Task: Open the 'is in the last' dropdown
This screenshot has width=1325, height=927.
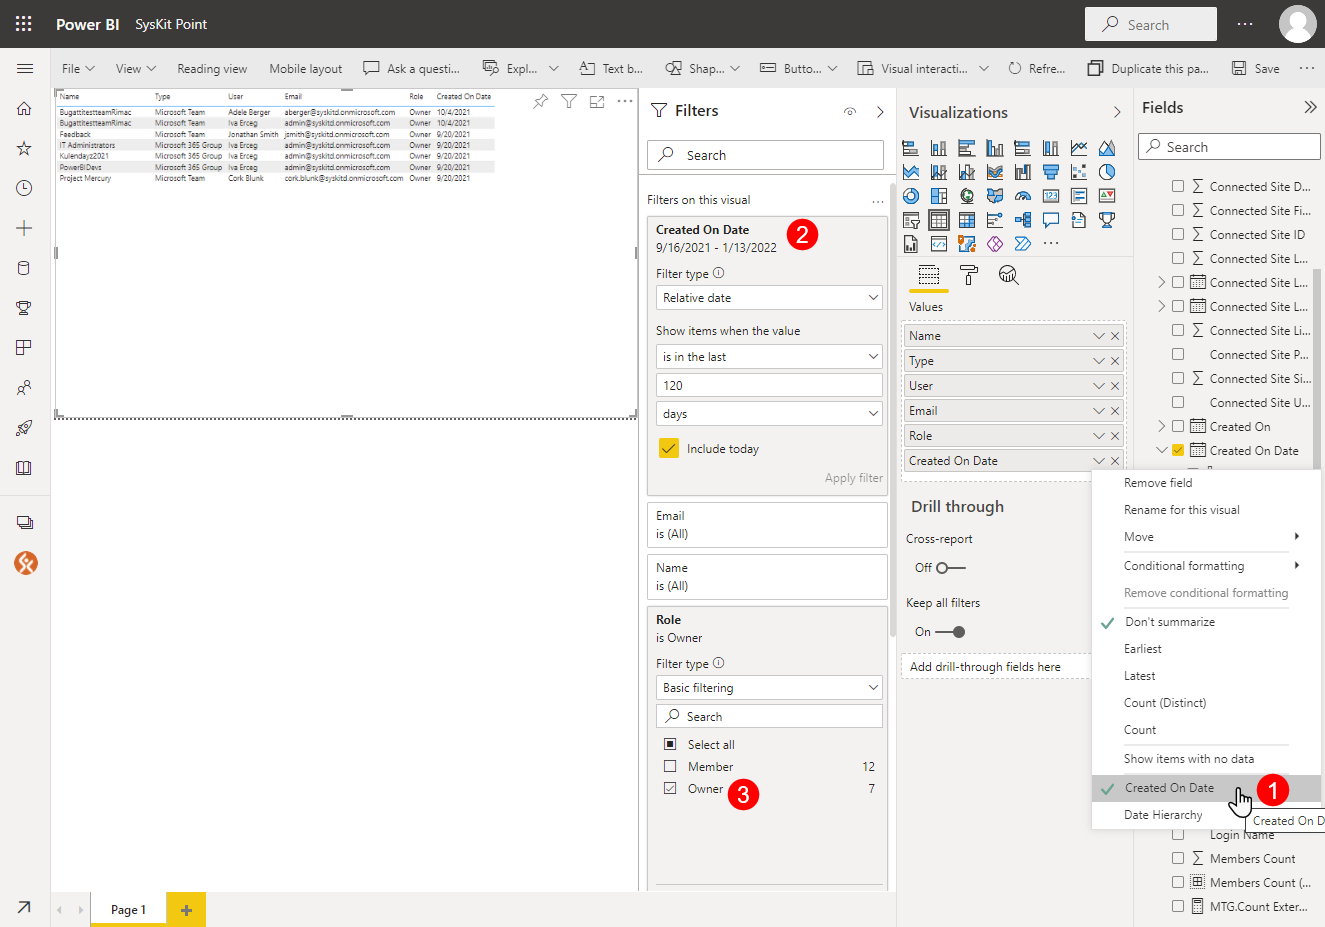Action: [x=769, y=357]
